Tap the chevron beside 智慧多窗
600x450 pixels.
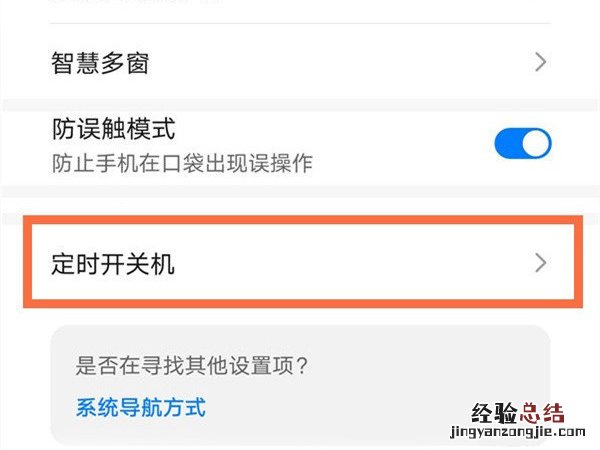tap(541, 63)
